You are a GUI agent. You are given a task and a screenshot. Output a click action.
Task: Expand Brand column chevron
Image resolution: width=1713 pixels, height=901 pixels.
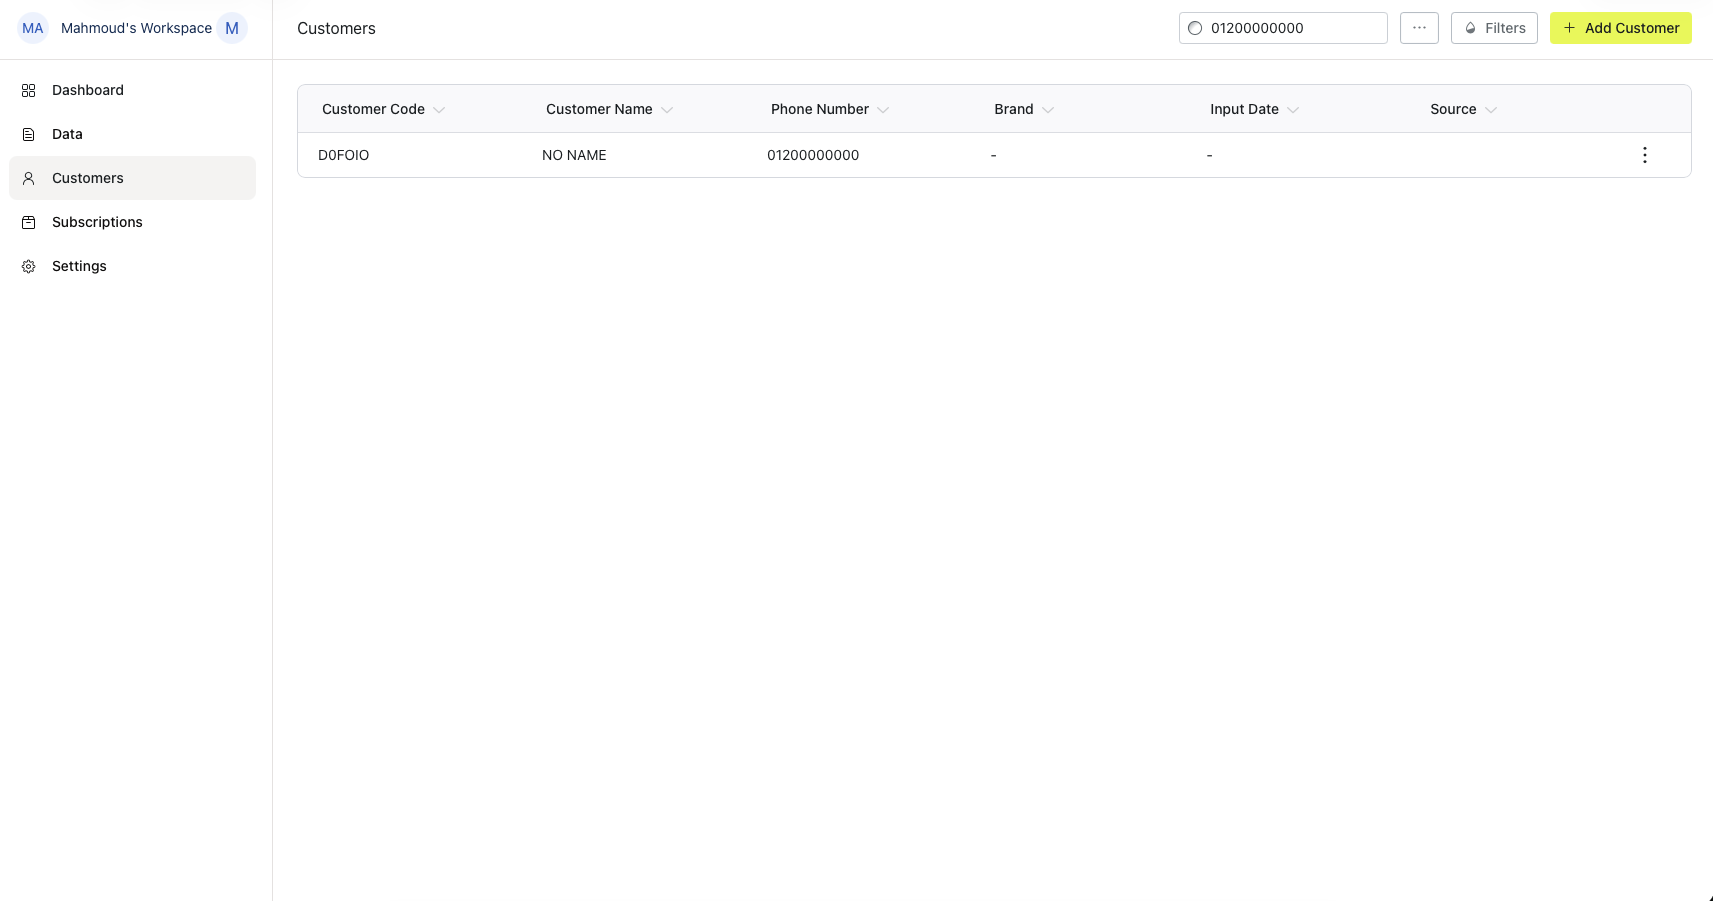[x=1048, y=110]
